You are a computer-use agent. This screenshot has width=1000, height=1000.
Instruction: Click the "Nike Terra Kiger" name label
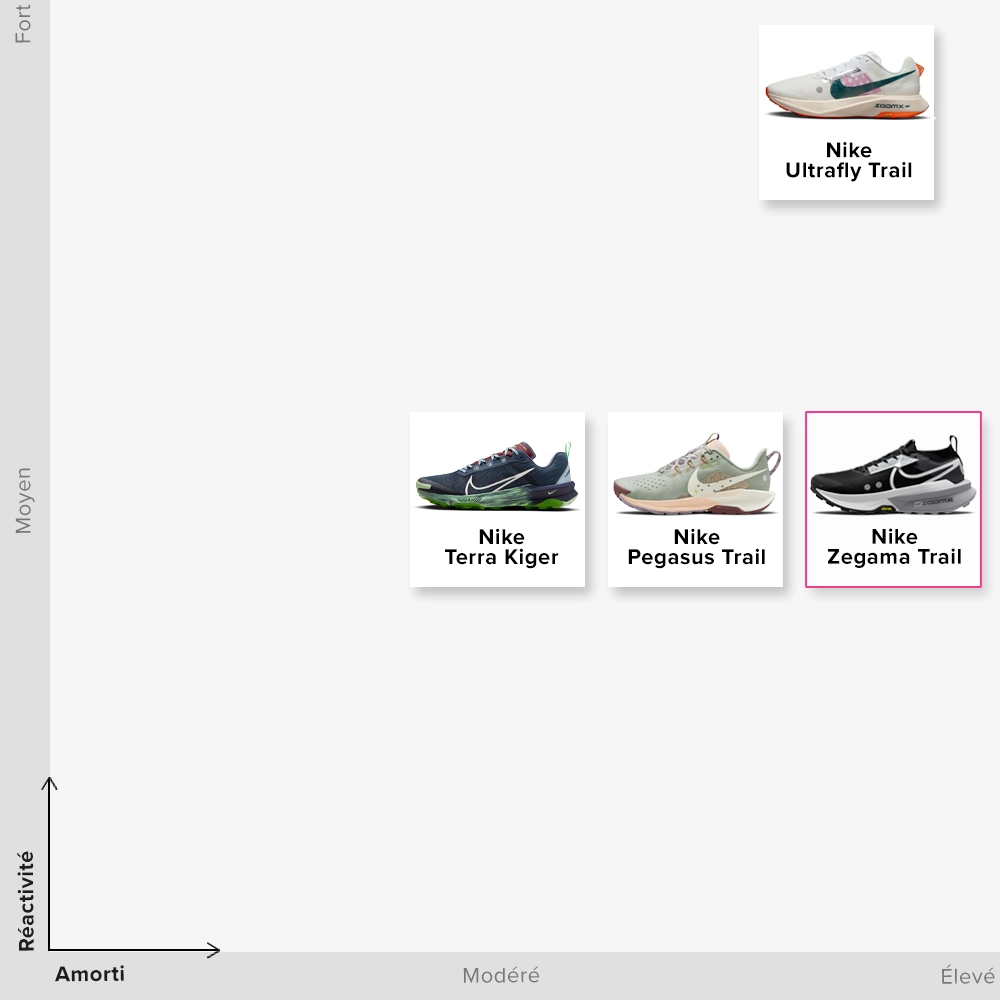click(501, 547)
